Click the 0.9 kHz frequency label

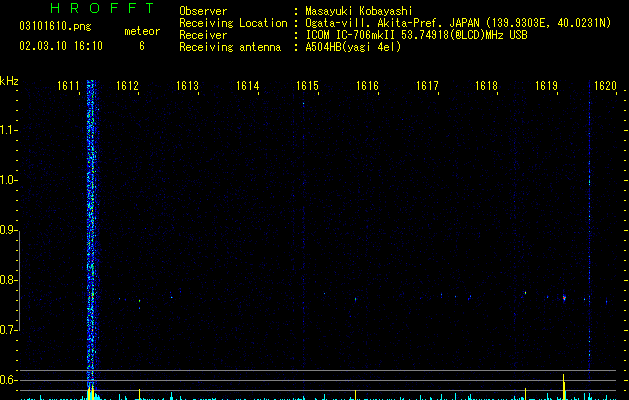8,230
